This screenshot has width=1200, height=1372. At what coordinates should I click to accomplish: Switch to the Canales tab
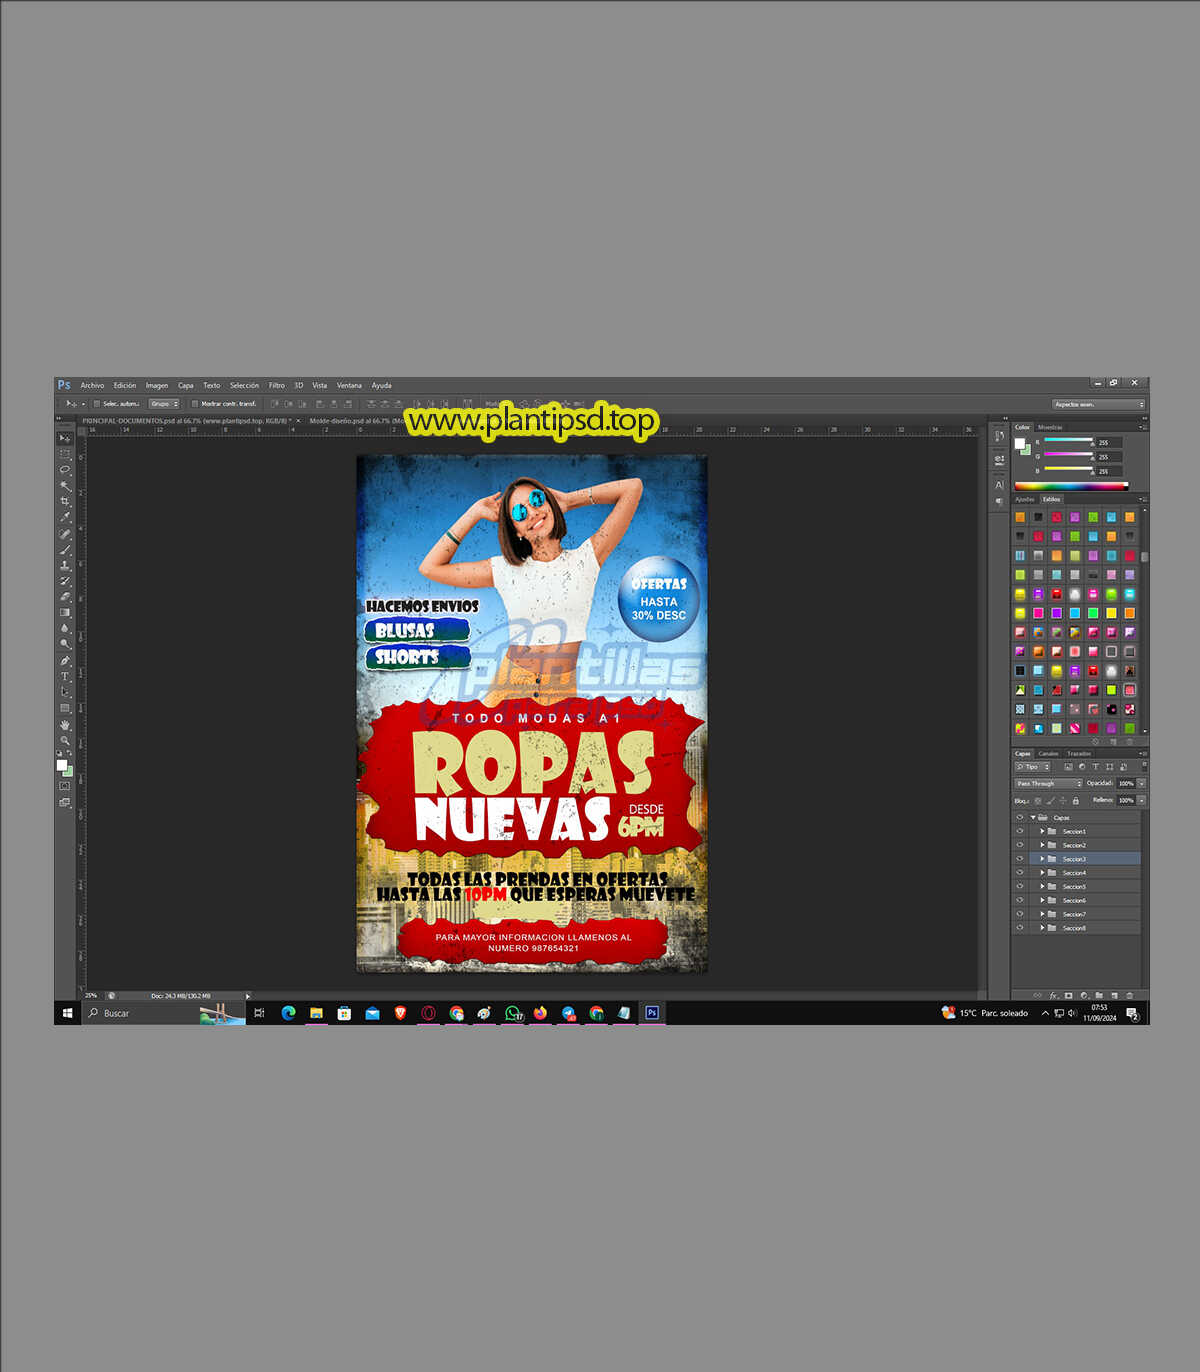(x=1048, y=754)
